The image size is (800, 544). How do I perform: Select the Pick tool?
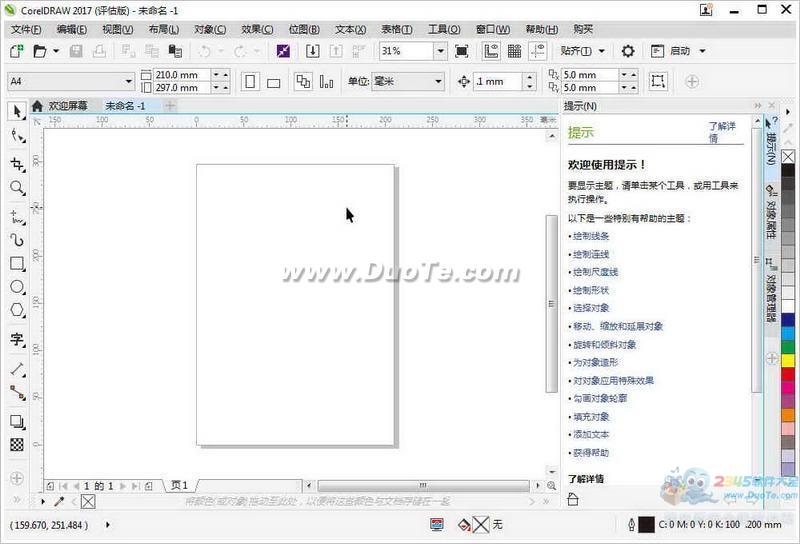pos(17,111)
